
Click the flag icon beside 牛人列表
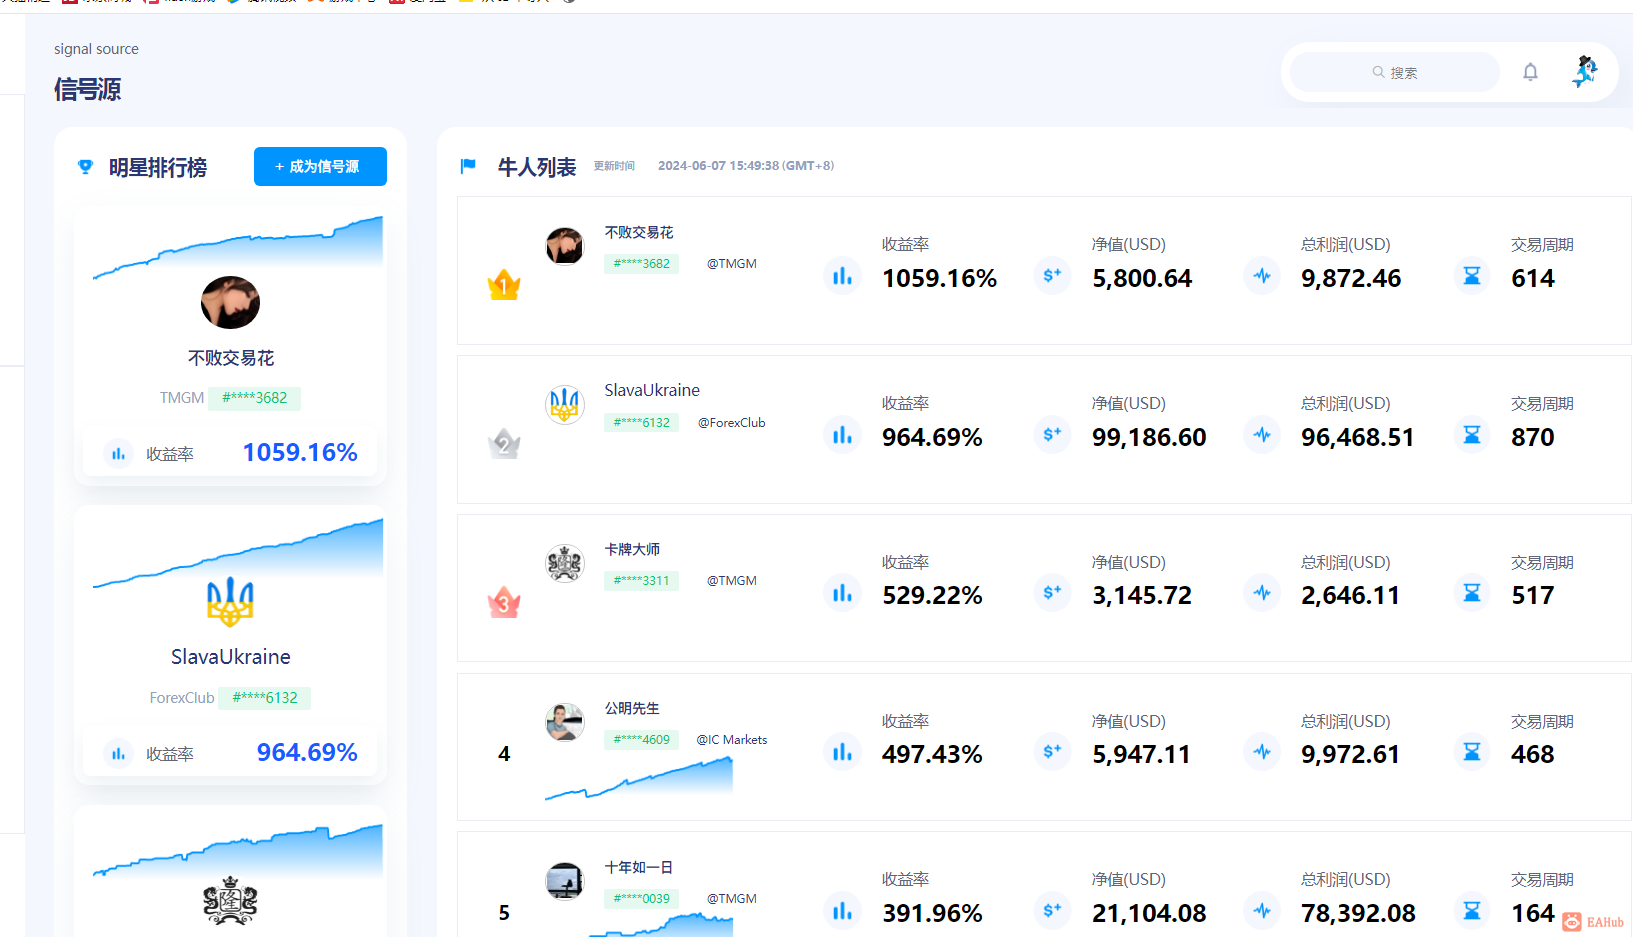[x=468, y=166]
